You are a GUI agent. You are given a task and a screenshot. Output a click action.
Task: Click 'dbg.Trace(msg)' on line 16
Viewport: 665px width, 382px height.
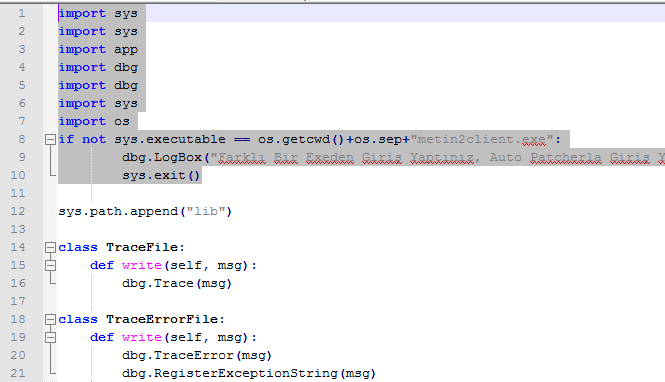[x=177, y=283]
